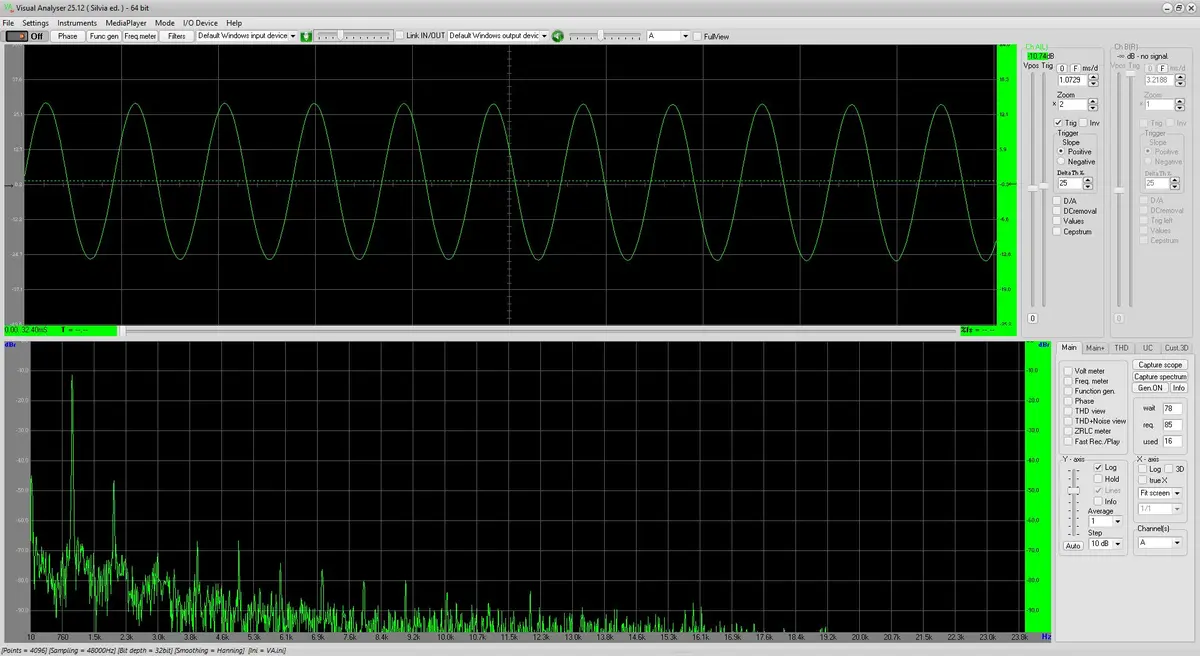This screenshot has height=656, width=1200.
Task: Enable Ch A Cepstrum checkbox
Action: tap(1057, 232)
